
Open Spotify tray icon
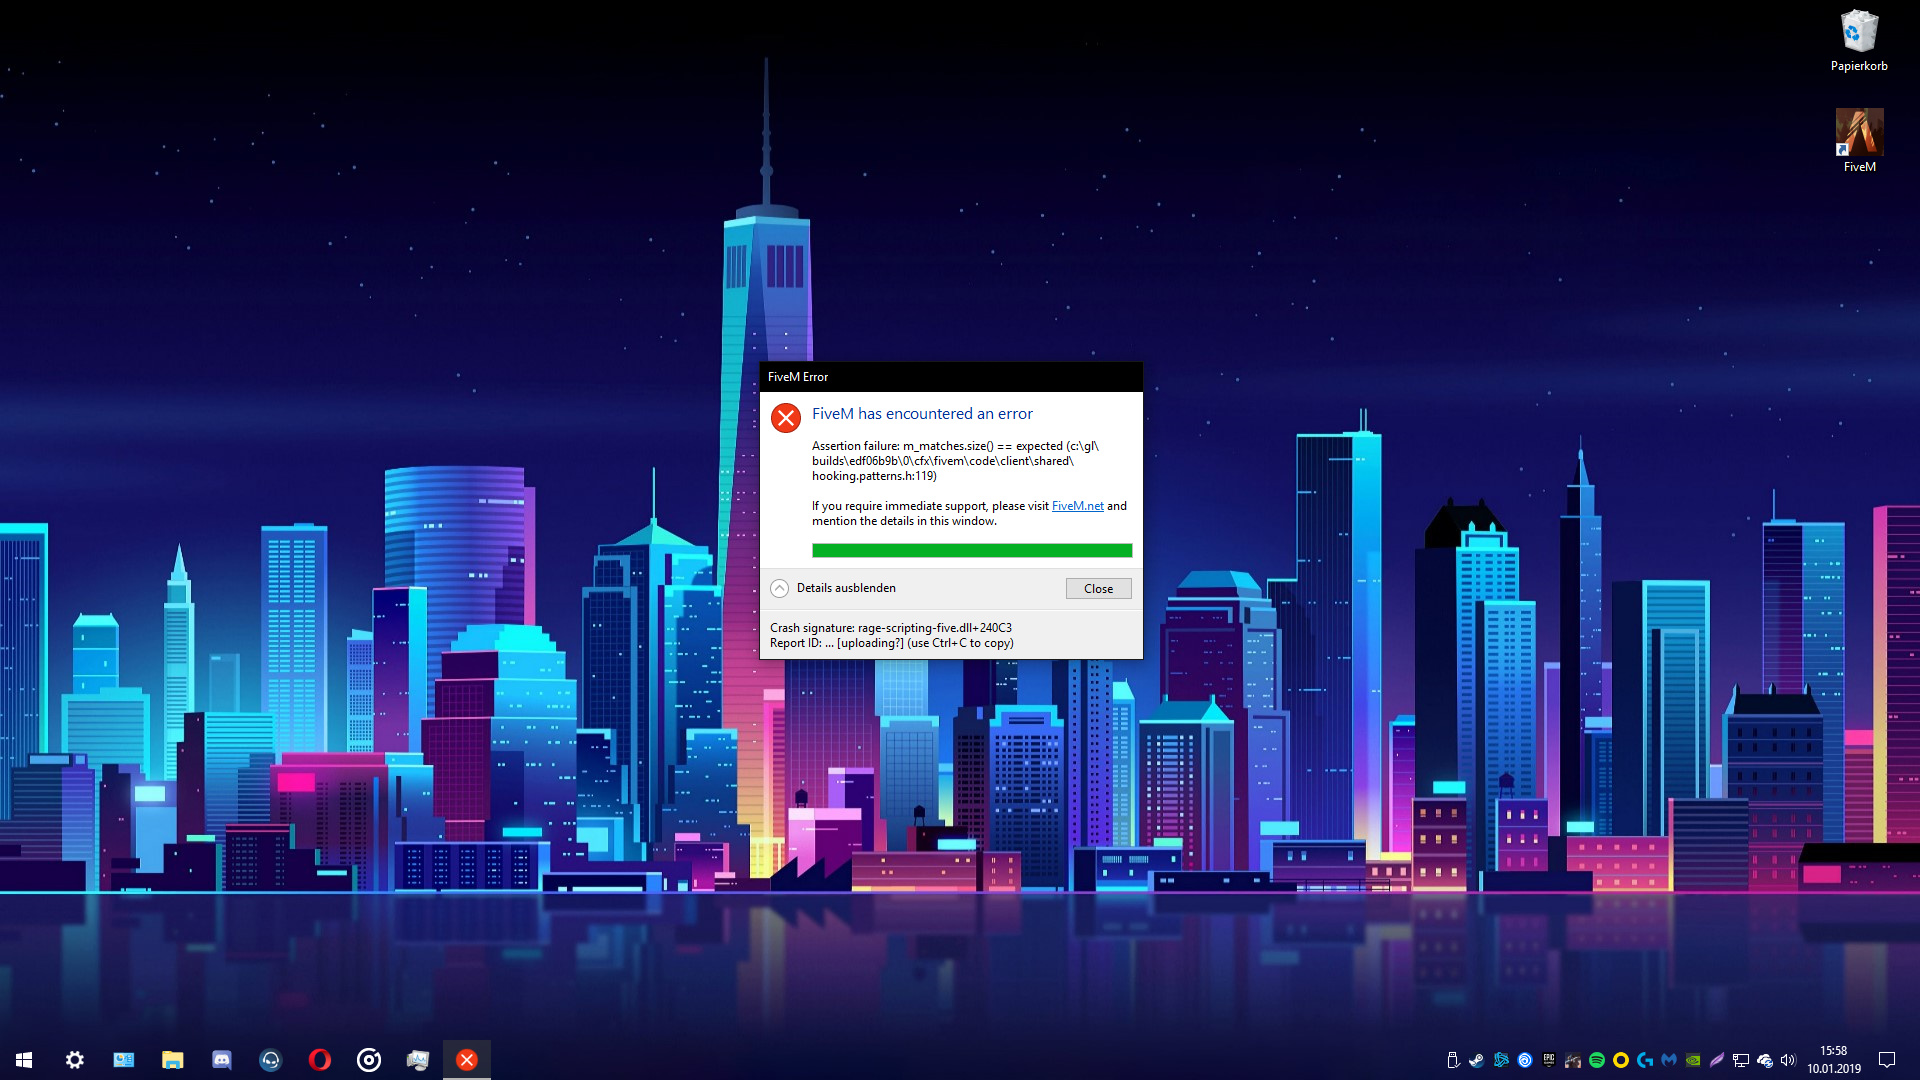click(1597, 1060)
